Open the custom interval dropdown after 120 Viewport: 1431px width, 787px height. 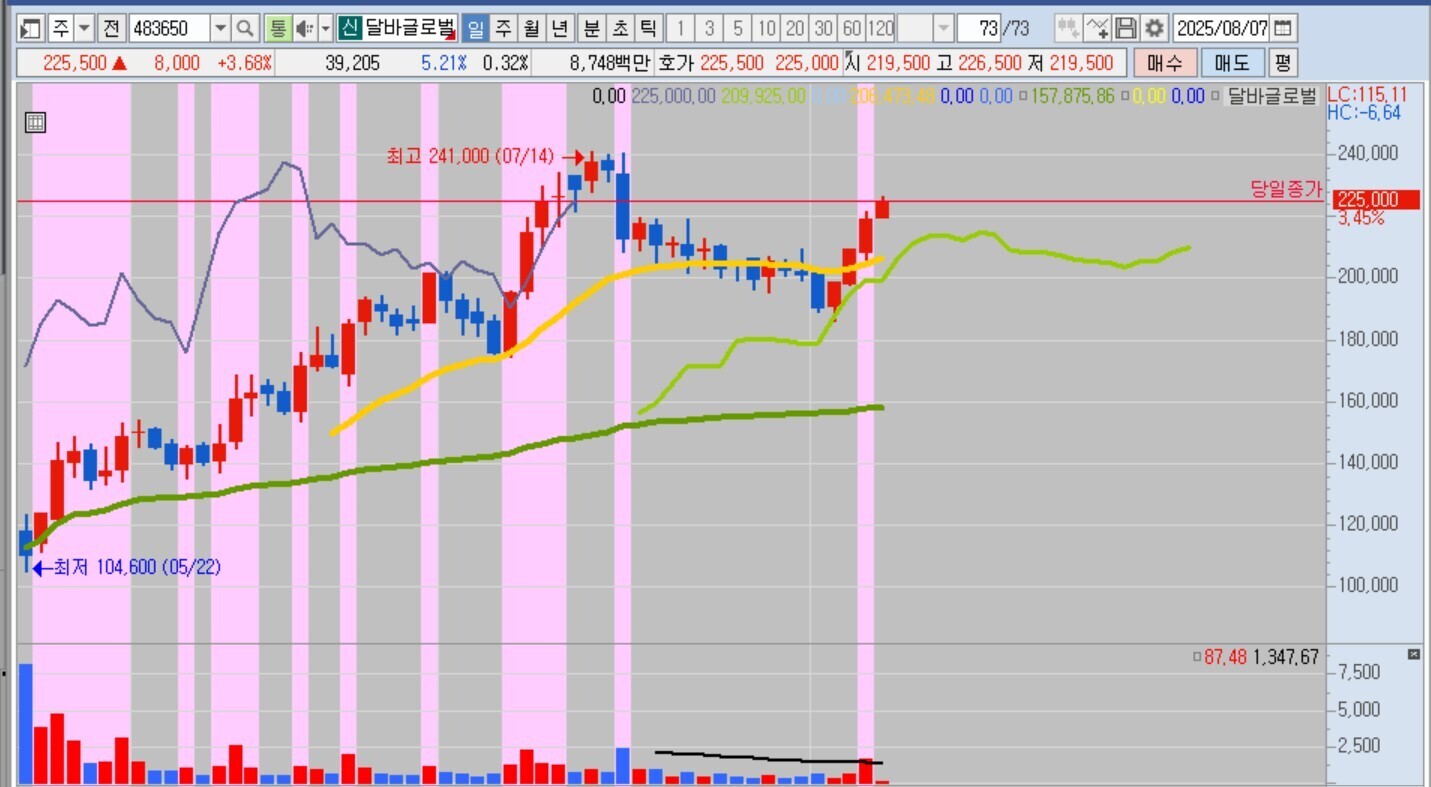coord(943,27)
